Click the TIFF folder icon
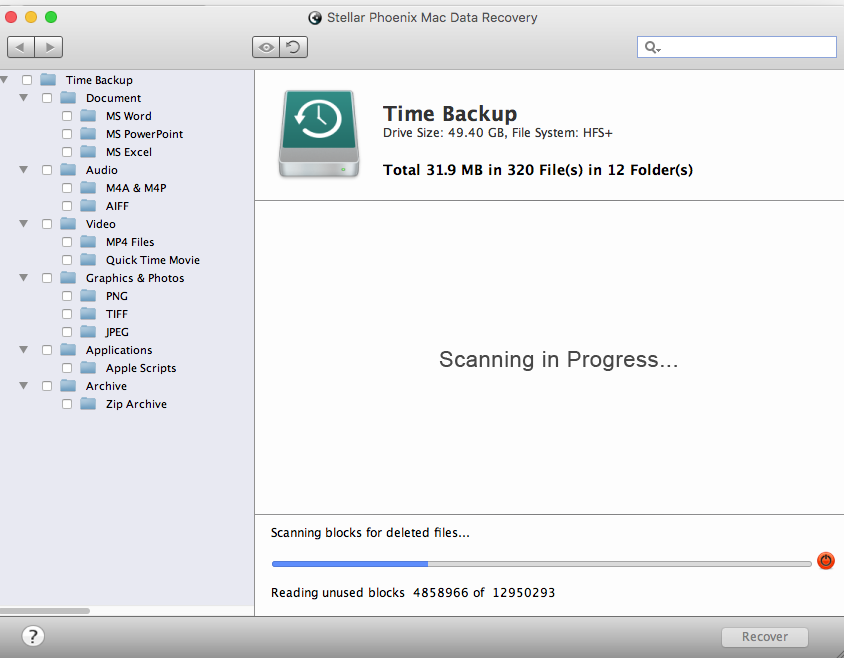This screenshot has width=844, height=658. pyautogui.click(x=88, y=314)
